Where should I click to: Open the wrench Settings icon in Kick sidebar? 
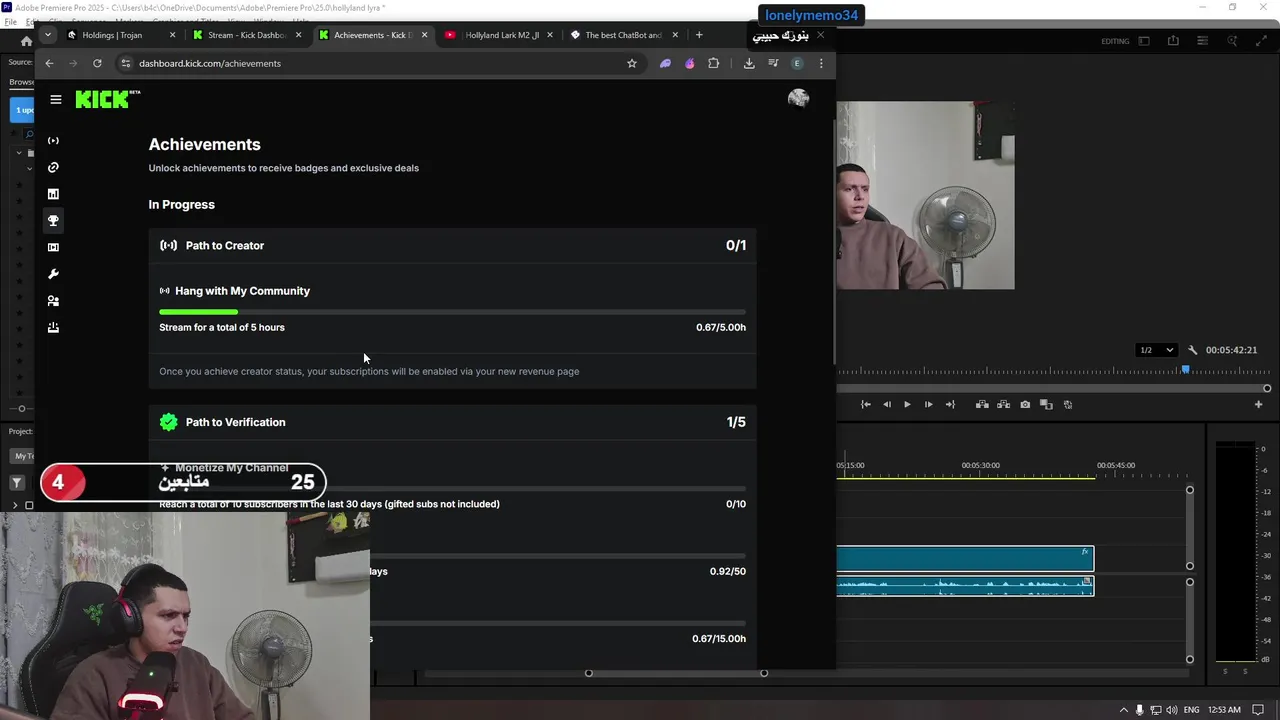53,274
